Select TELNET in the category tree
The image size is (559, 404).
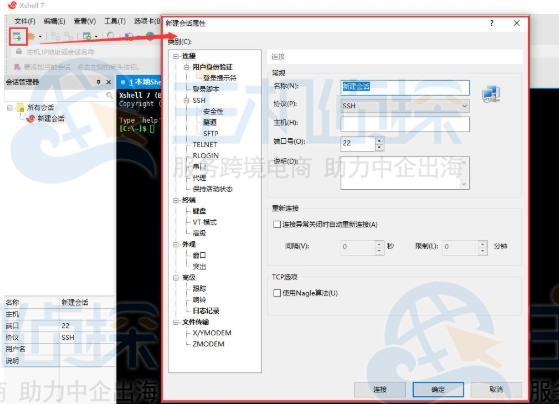(x=205, y=144)
